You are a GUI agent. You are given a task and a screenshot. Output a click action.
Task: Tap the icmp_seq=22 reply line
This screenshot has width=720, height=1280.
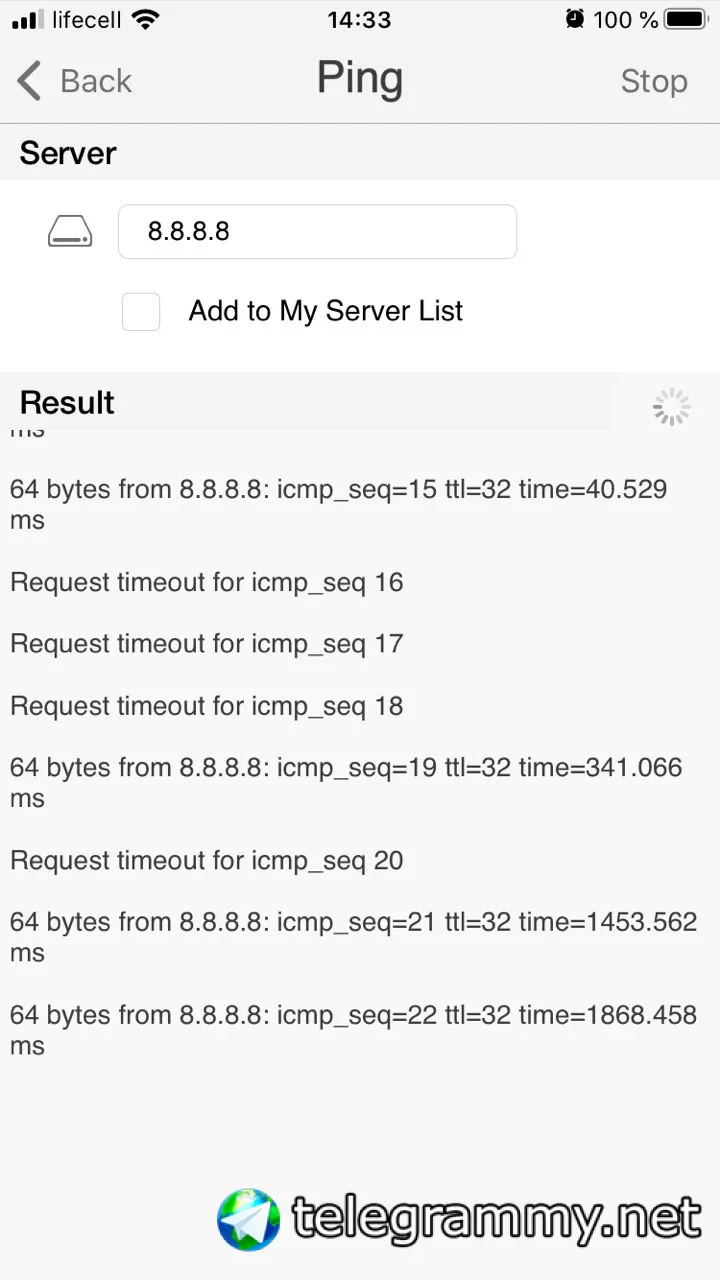(353, 1030)
